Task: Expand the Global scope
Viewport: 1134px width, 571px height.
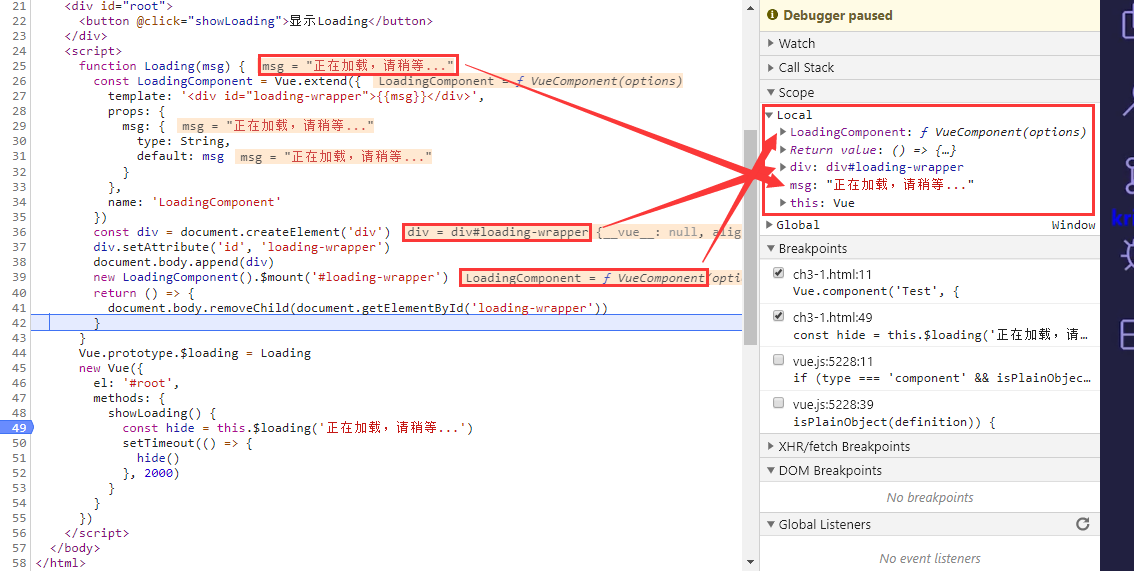Action: (x=770, y=225)
